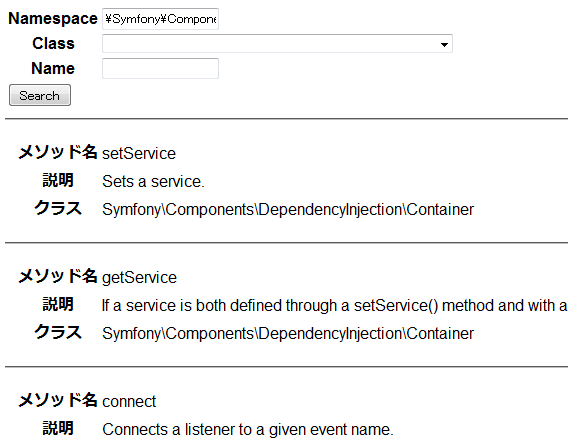Select 'Connects a listener to a given event name.'
The width and height of the screenshot is (568, 445).
coord(248,429)
